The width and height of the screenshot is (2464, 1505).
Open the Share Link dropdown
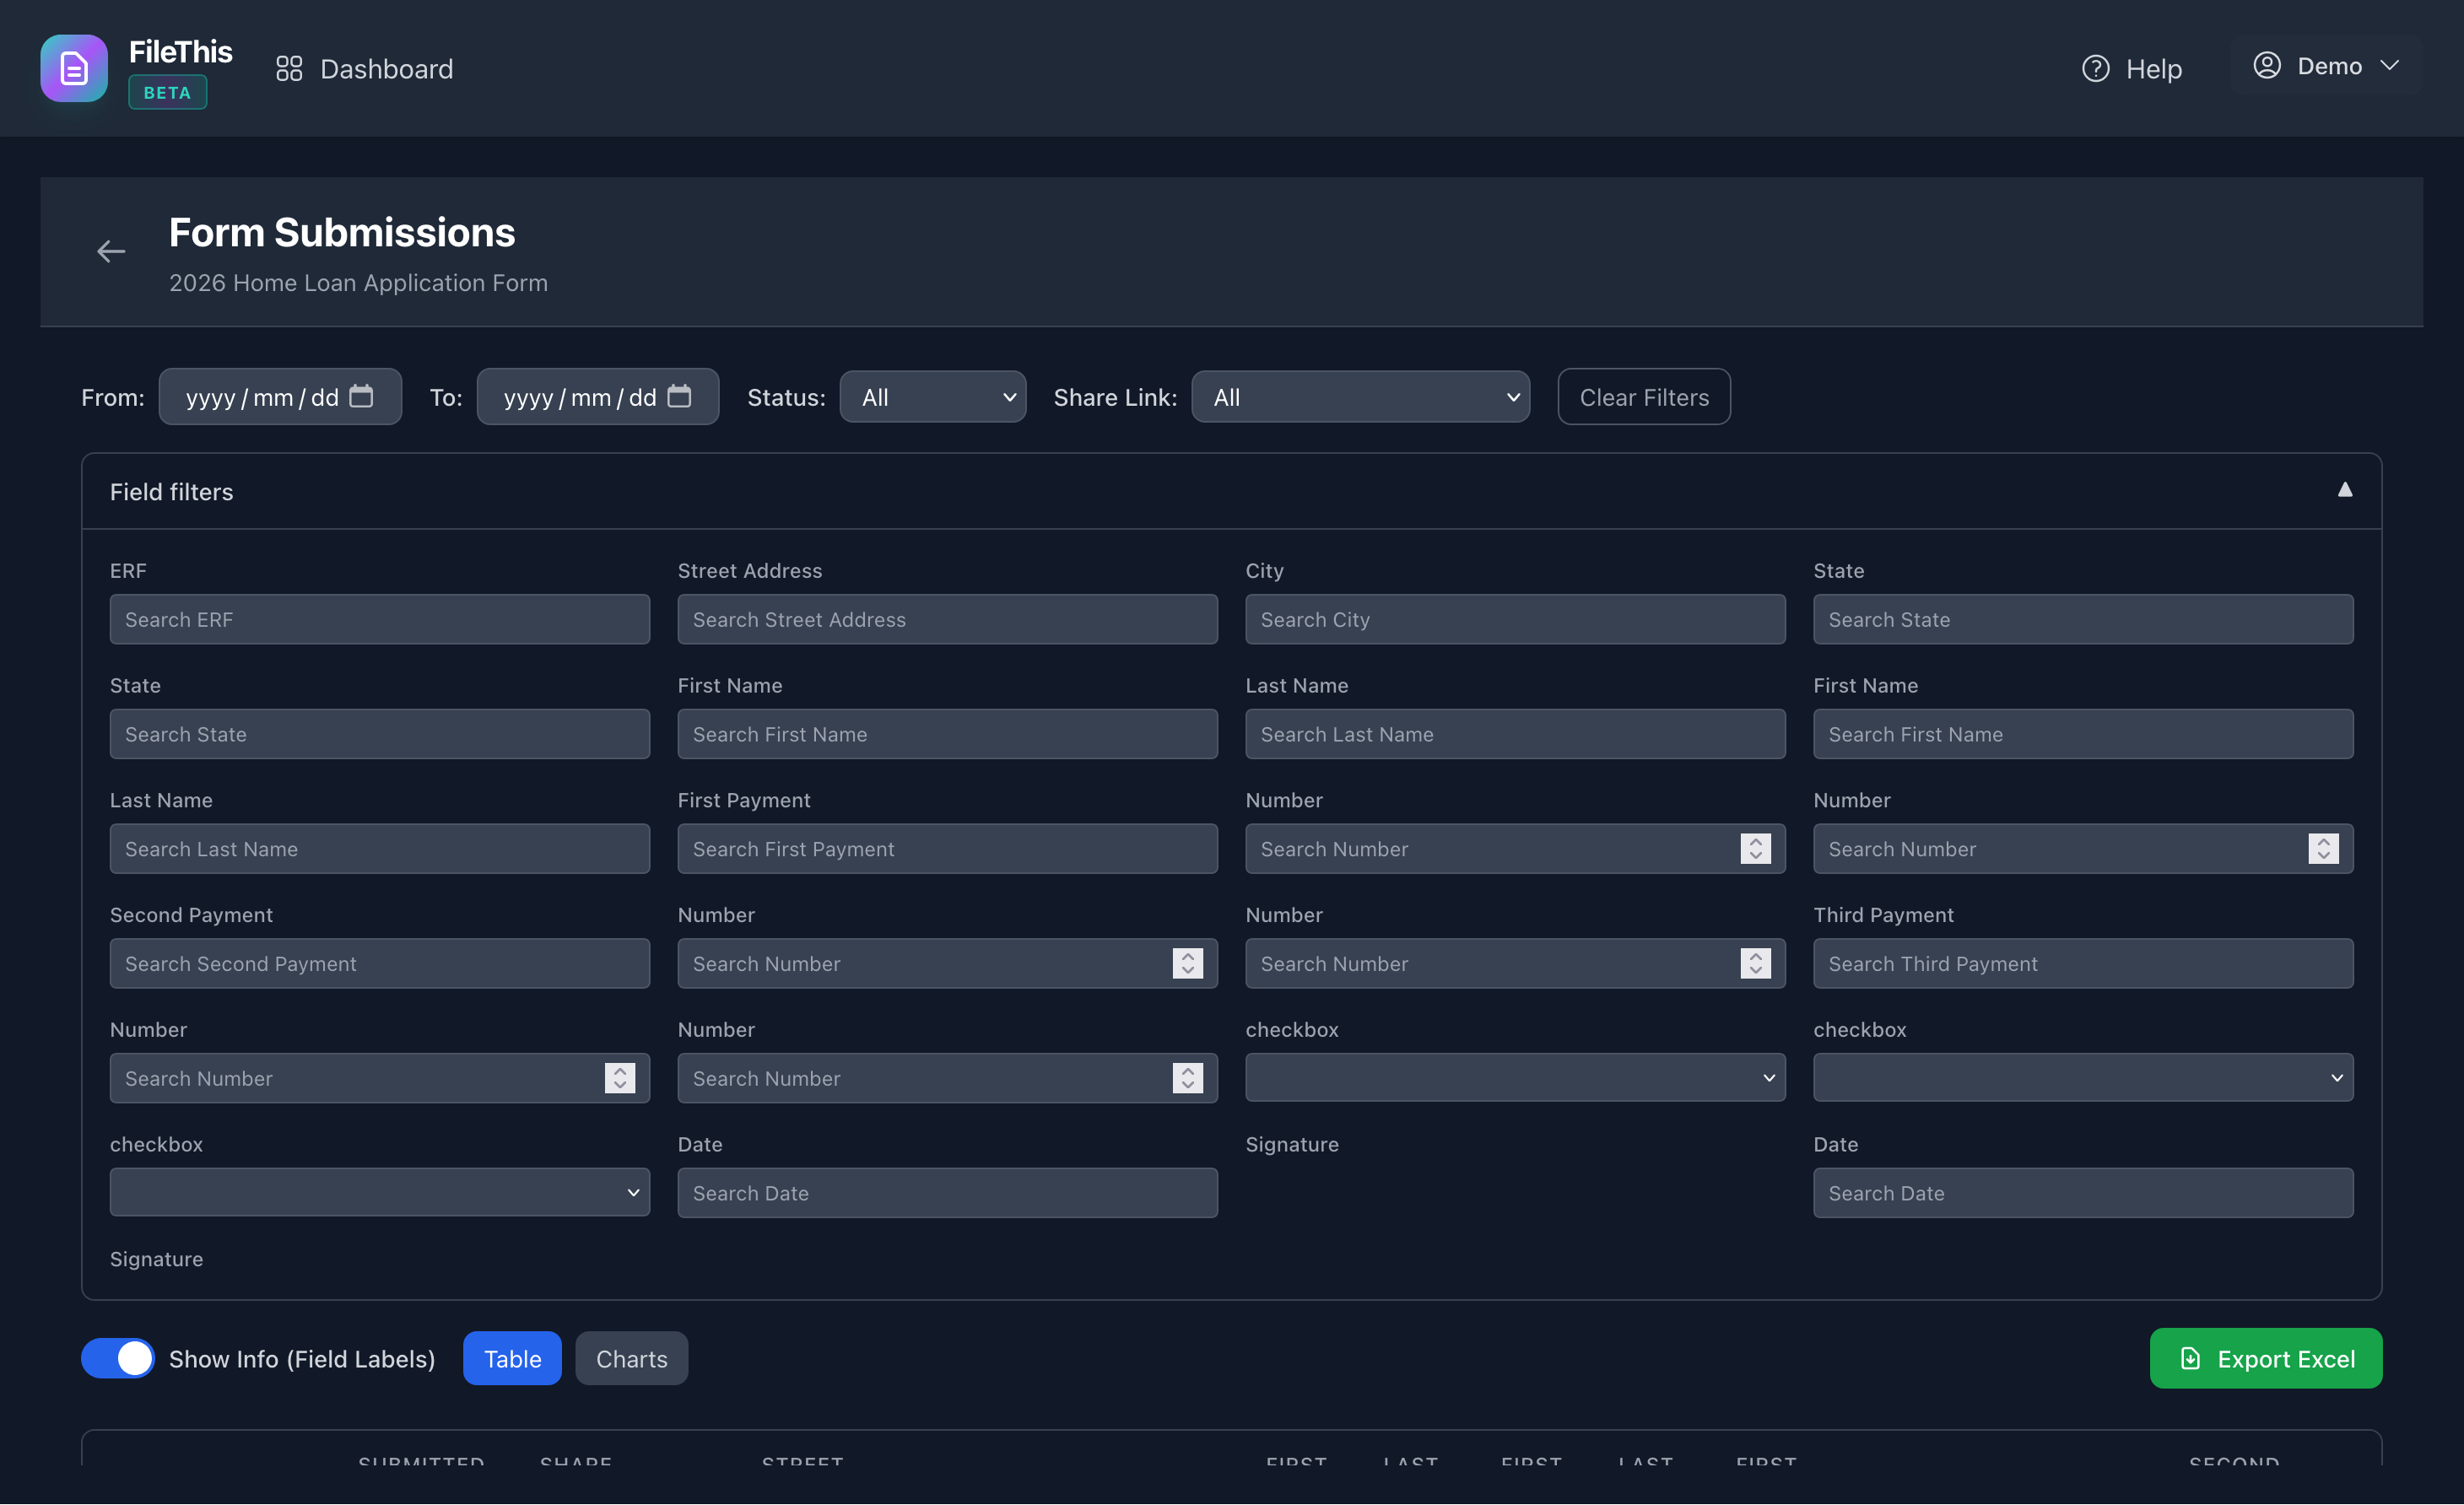point(1360,396)
